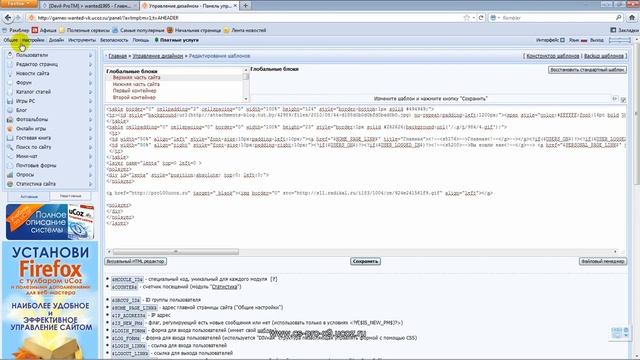
Task: Click the Форум sidebar icon
Action: click(x=10, y=82)
